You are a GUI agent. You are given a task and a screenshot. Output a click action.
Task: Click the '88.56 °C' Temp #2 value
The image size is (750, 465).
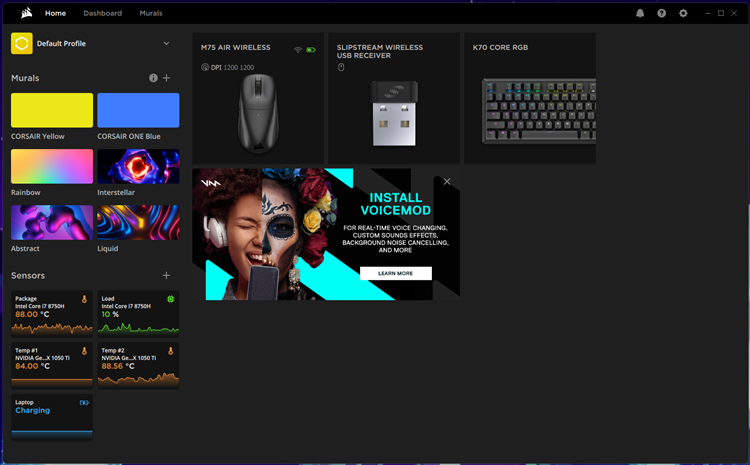tap(118, 366)
